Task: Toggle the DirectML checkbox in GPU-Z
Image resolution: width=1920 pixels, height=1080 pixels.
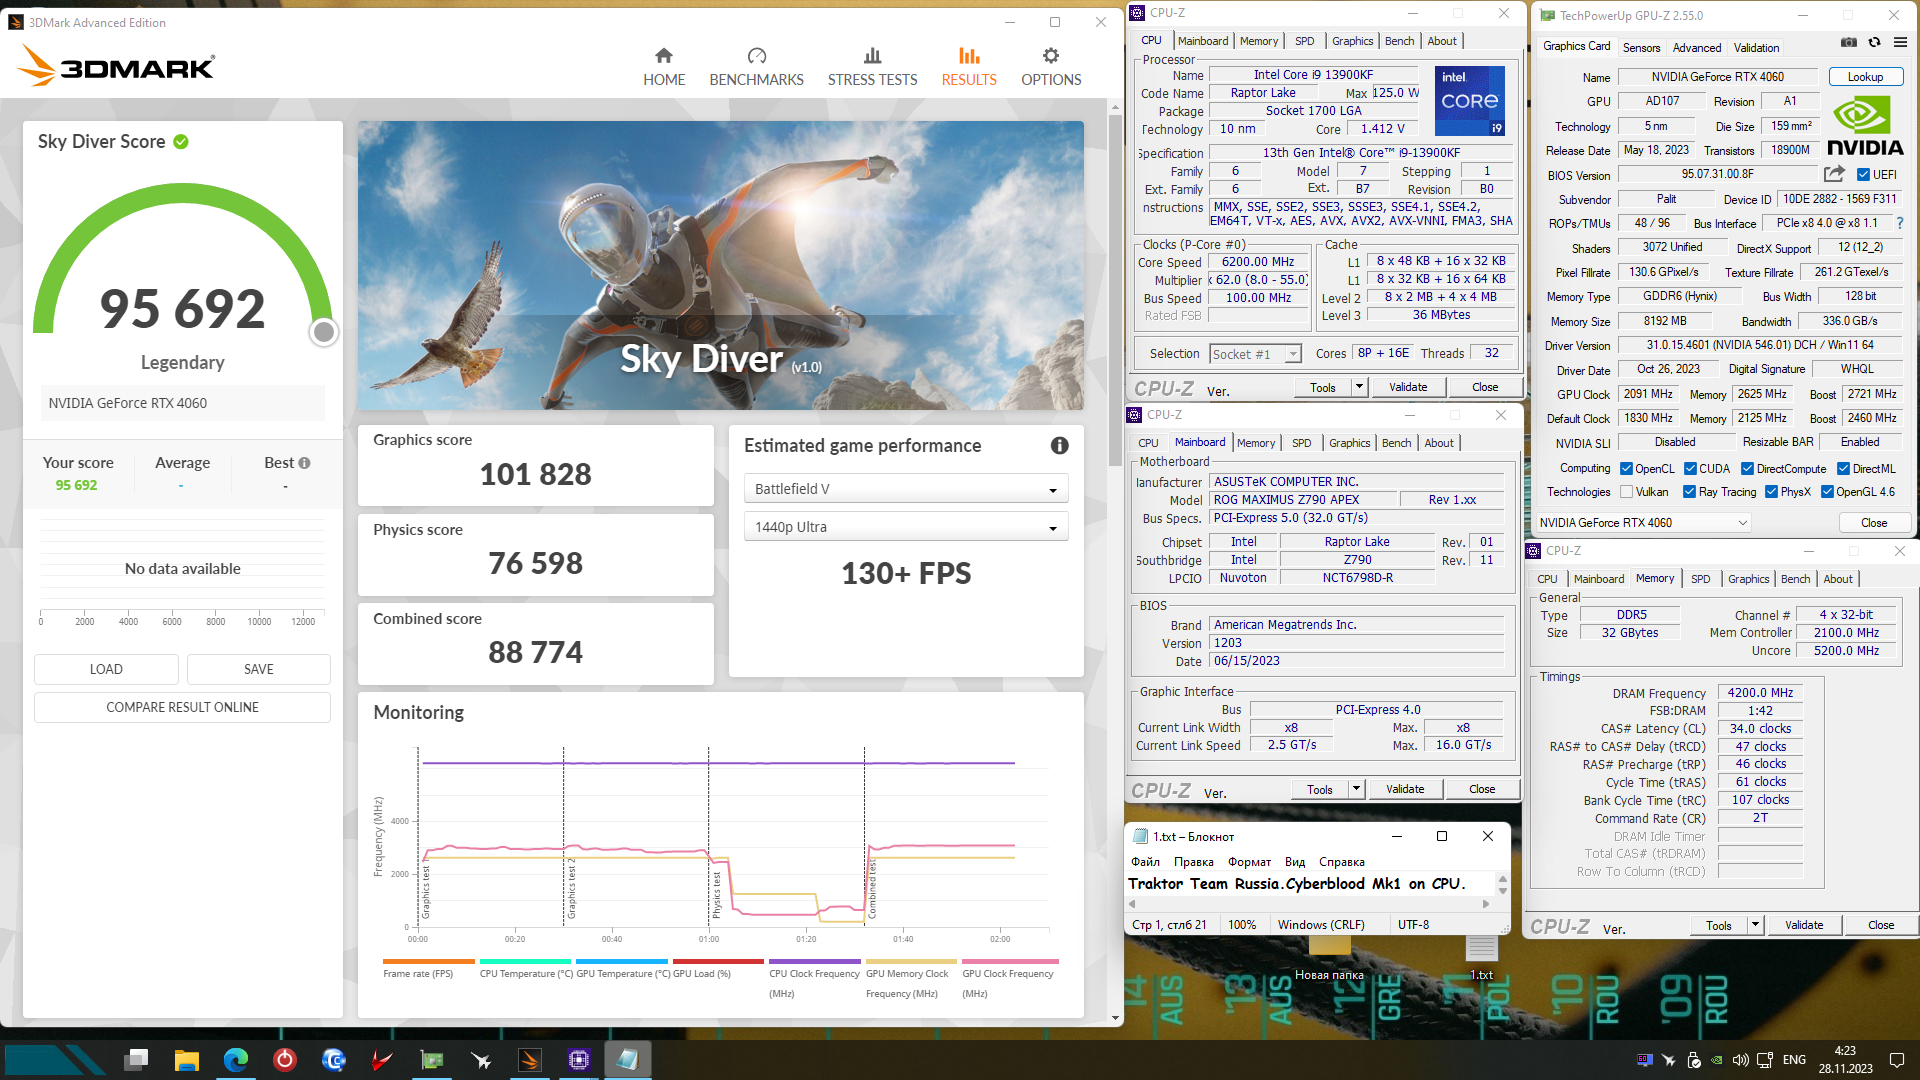Action: (x=1843, y=469)
